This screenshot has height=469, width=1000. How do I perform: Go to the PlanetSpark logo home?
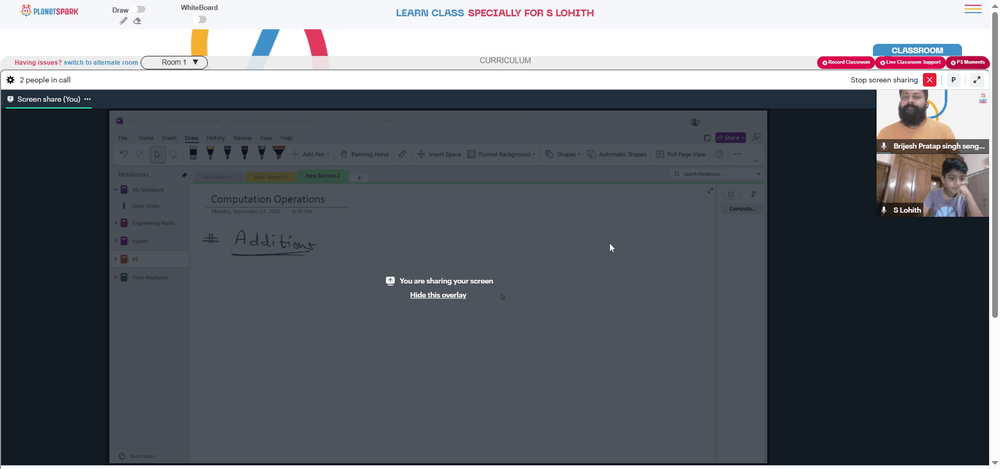[49, 11]
